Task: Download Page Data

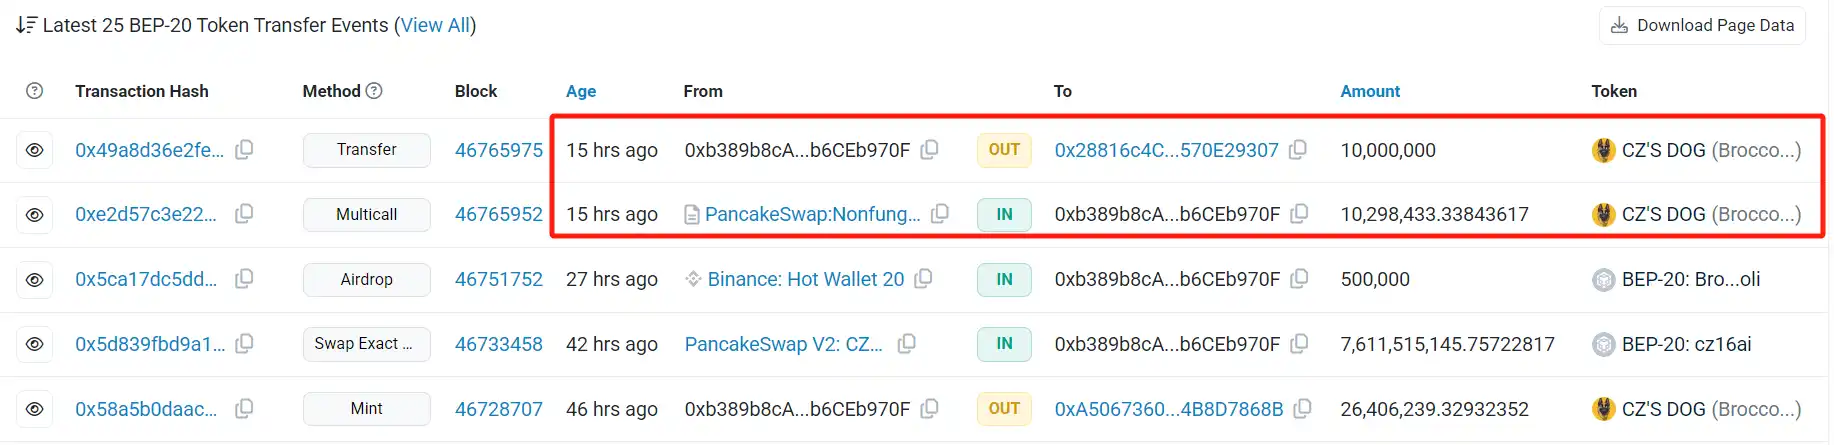Action: click(x=1702, y=26)
